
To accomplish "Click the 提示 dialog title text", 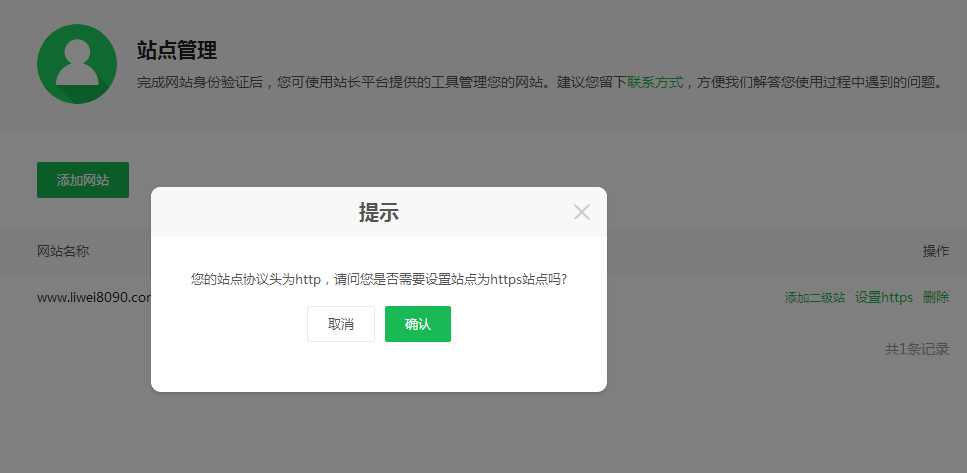I will pos(379,212).
